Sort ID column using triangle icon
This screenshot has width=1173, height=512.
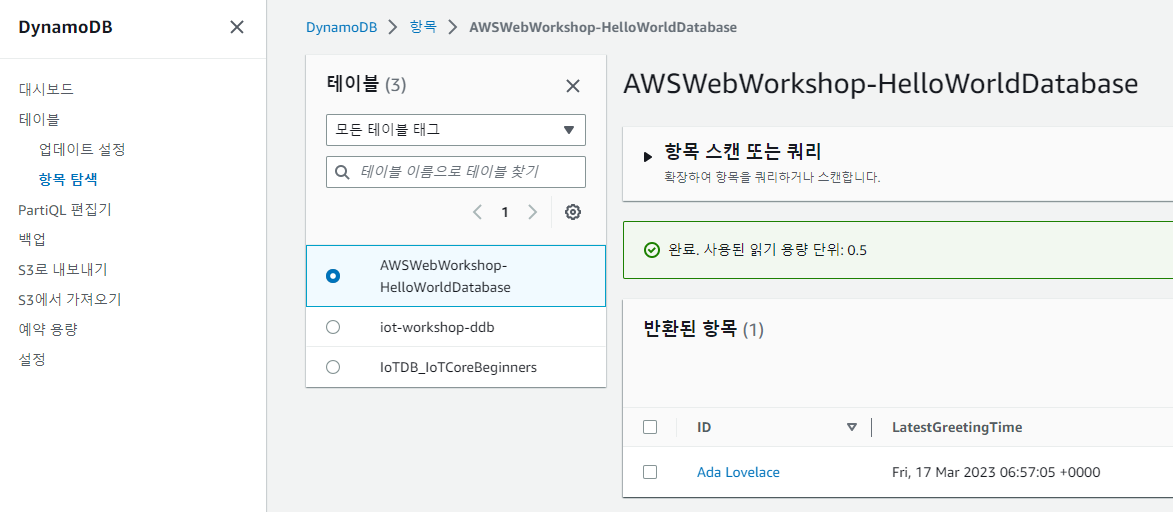(x=851, y=427)
